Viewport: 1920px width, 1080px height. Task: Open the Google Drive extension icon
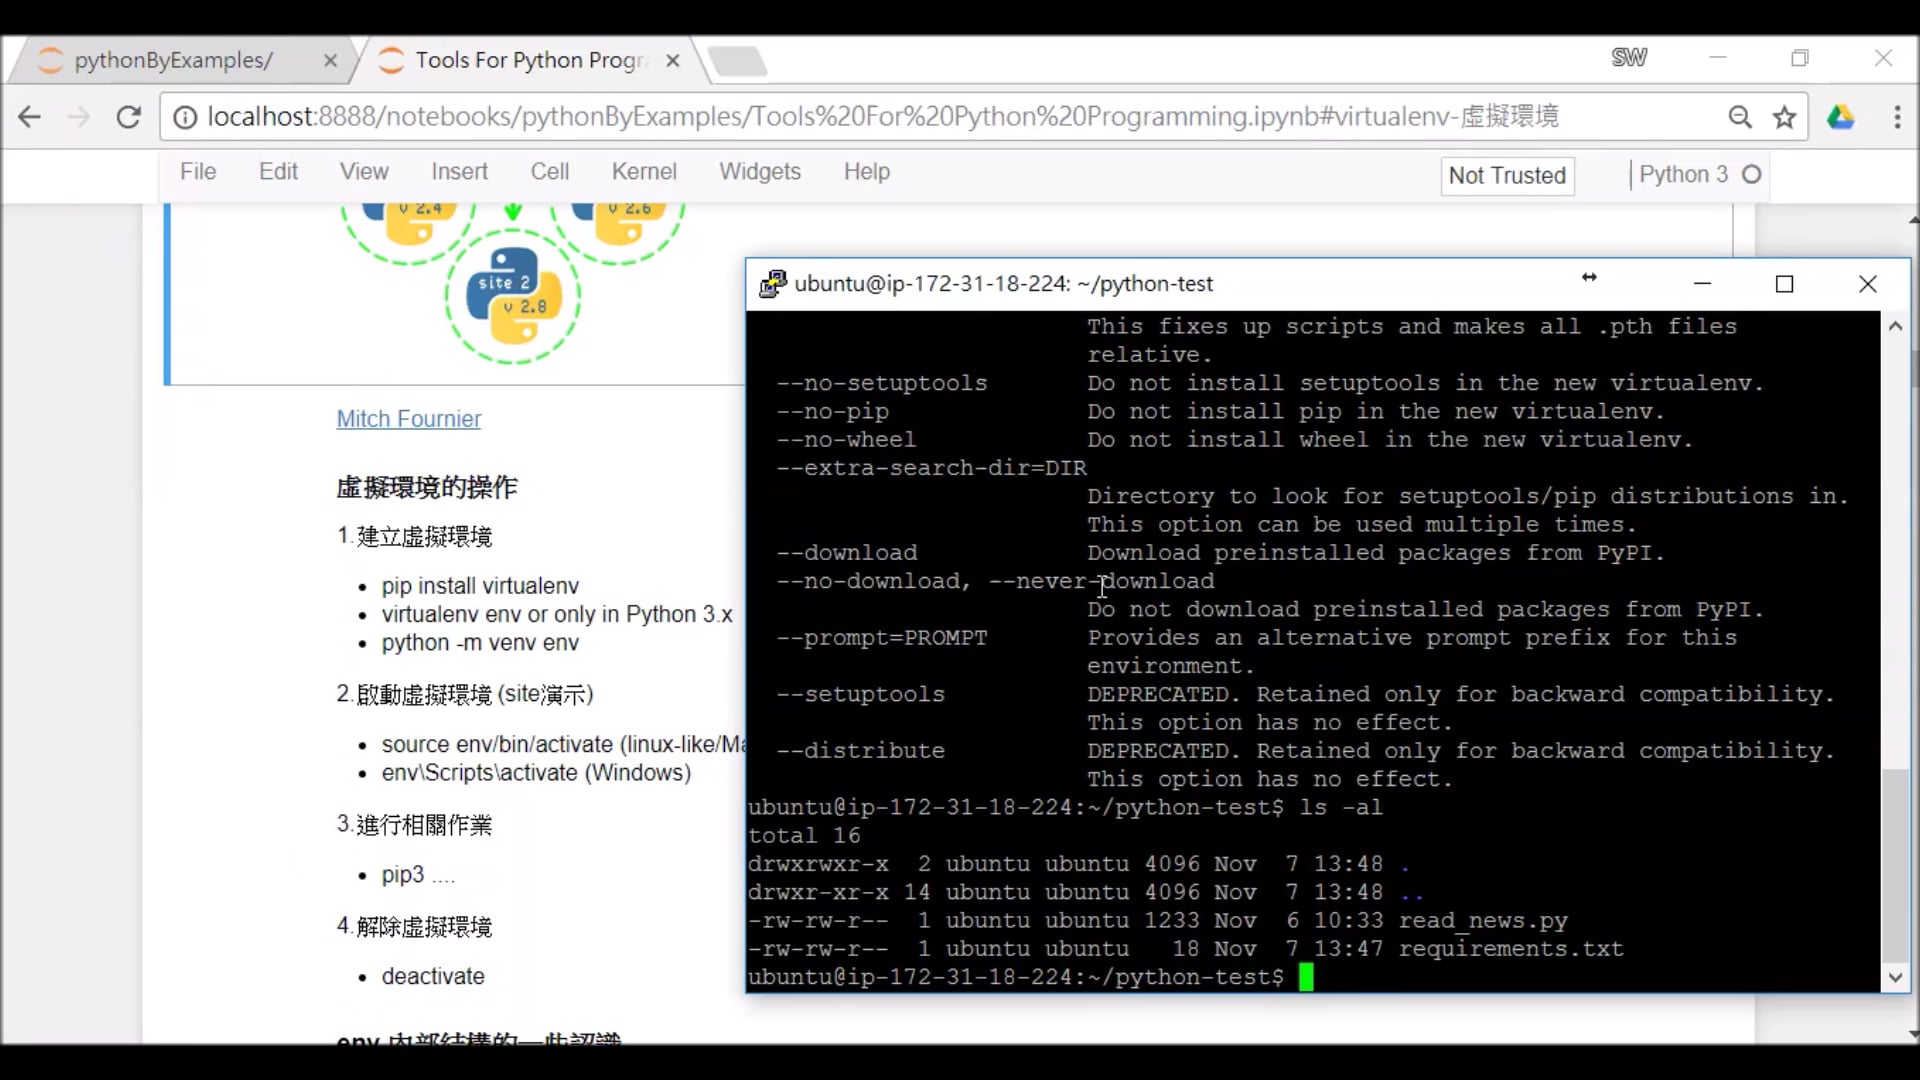[1842, 117]
